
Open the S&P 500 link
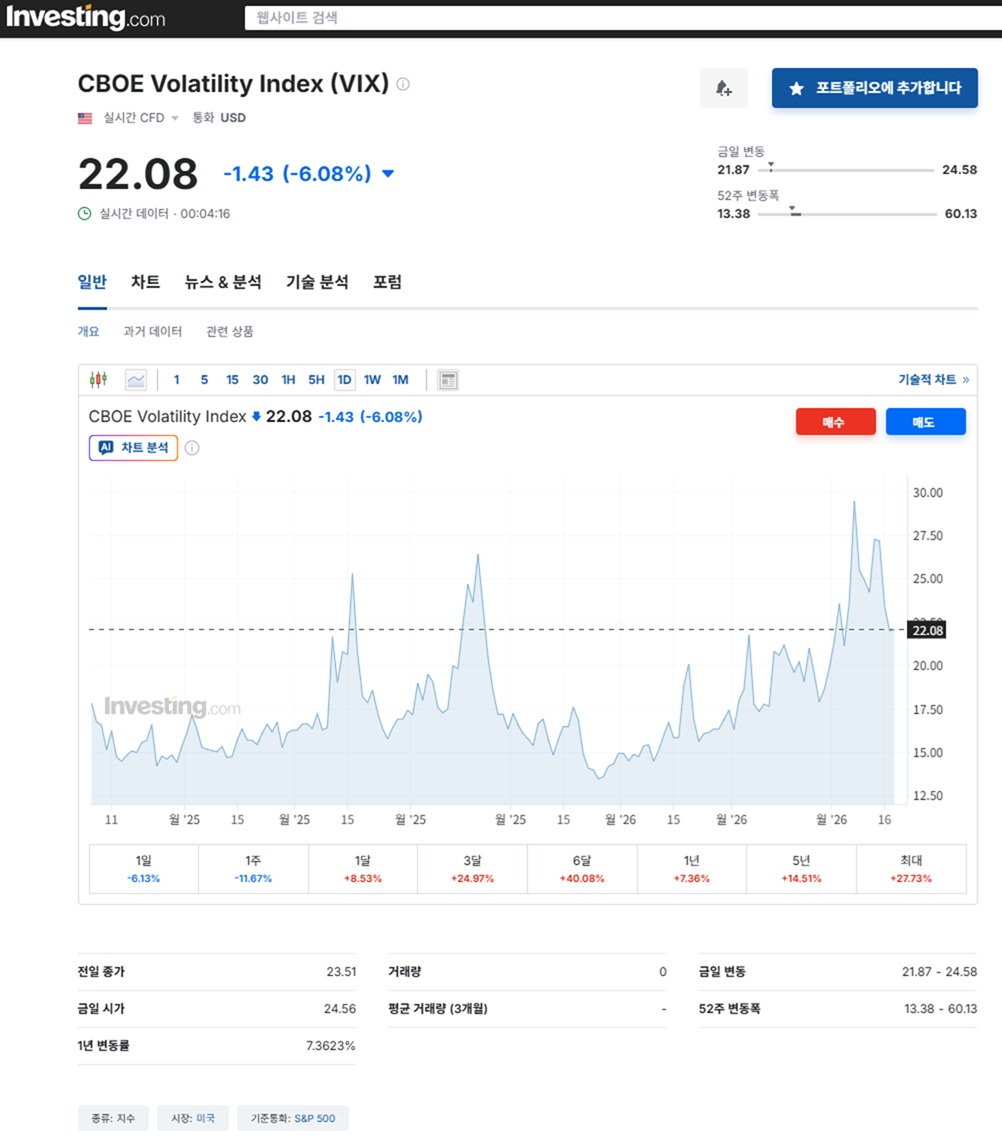pyautogui.click(x=315, y=1118)
